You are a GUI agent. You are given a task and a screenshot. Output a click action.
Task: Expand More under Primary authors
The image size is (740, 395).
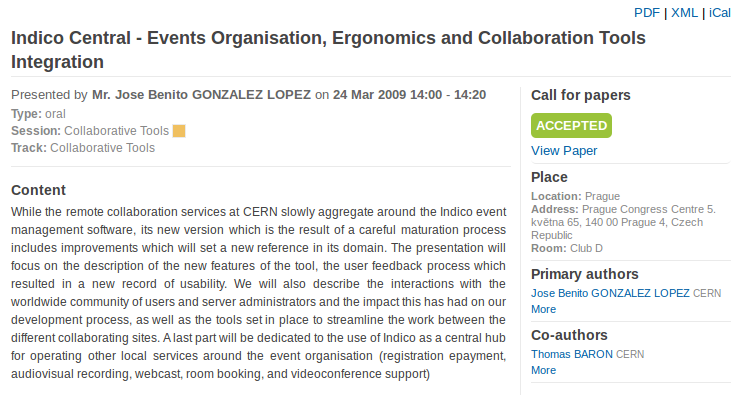pos(543,309)
